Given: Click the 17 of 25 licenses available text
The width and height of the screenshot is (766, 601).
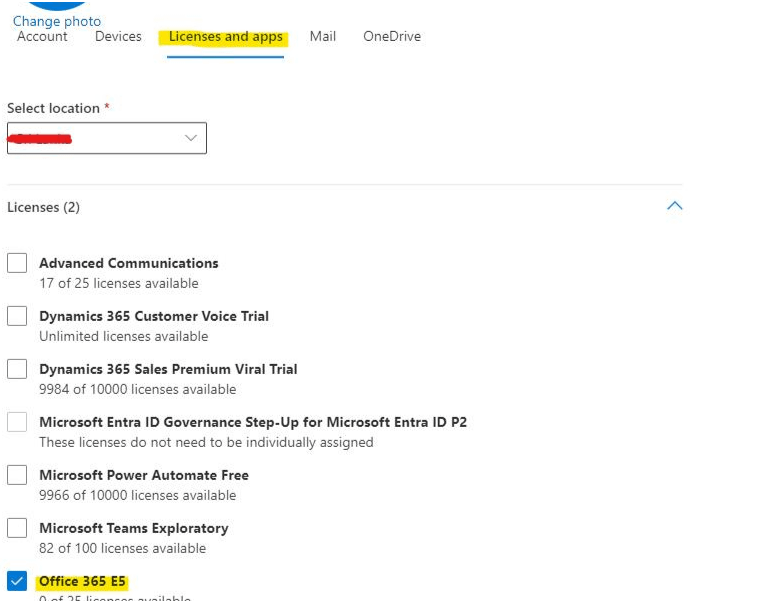Looking at the screenshot, I should pos(119,283).
